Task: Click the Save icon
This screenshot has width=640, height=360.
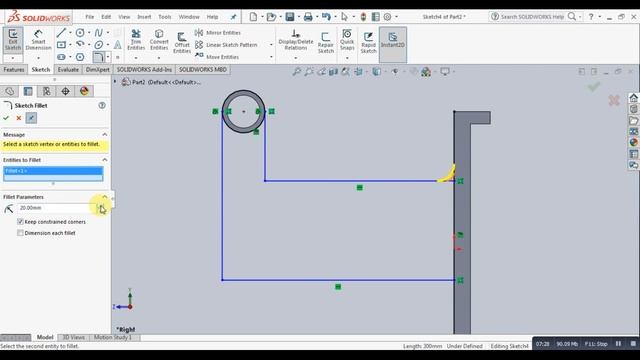Action: pos(290,17)
